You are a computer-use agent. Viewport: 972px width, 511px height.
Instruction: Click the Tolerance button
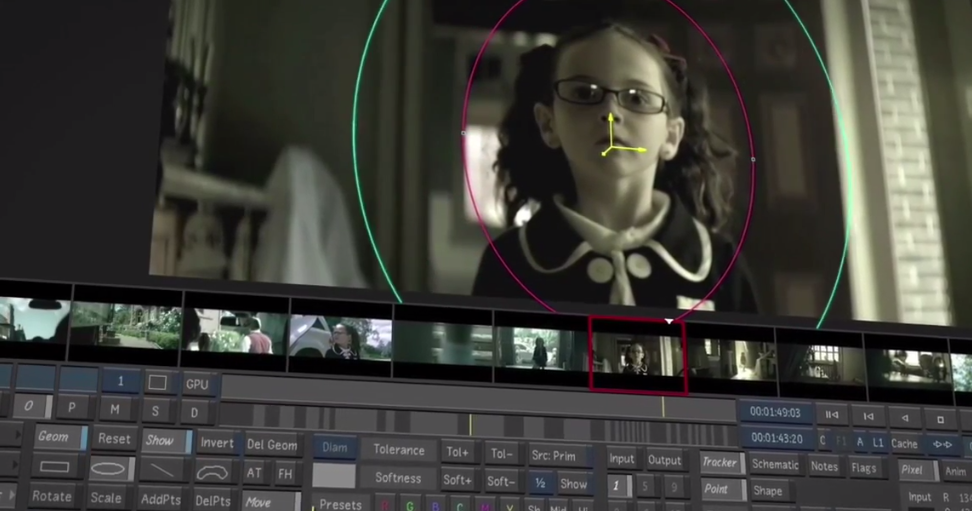399,450
